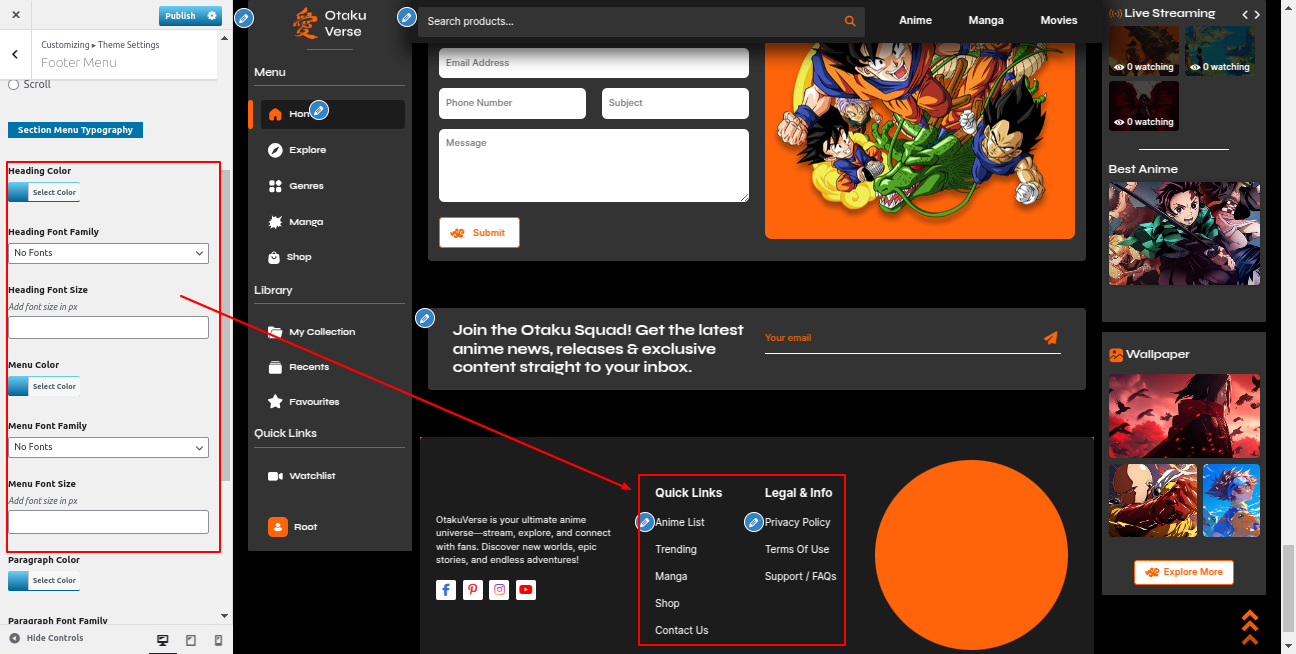This screenshot has height=654, width=1296.
Task: Select Color for Heading Color
Action: click(44, 192)
